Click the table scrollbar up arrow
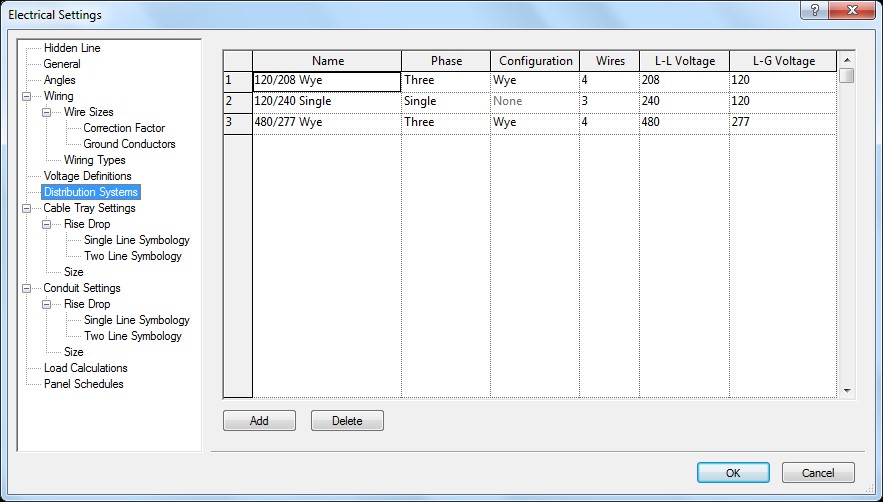Viewport: 883px width, 502px height. 846,59
